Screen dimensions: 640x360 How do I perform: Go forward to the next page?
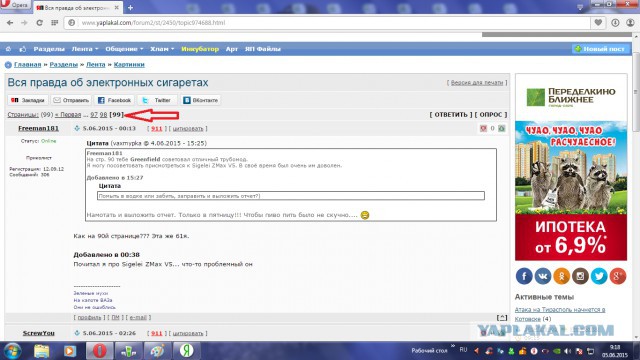(x=24, y=23)
